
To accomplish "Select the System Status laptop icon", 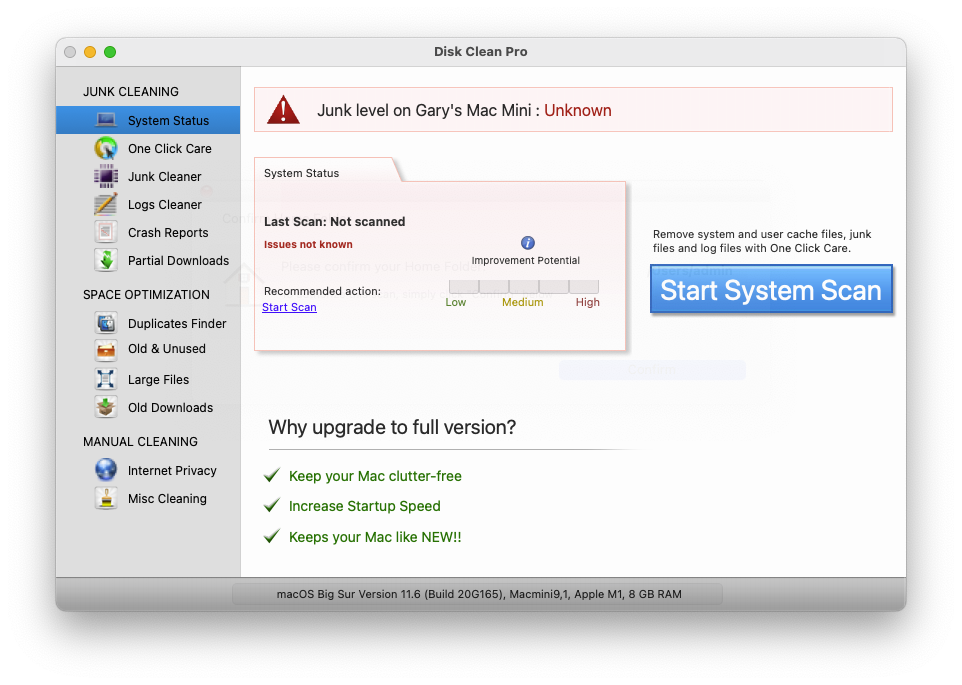I will (x=106, y=120).
